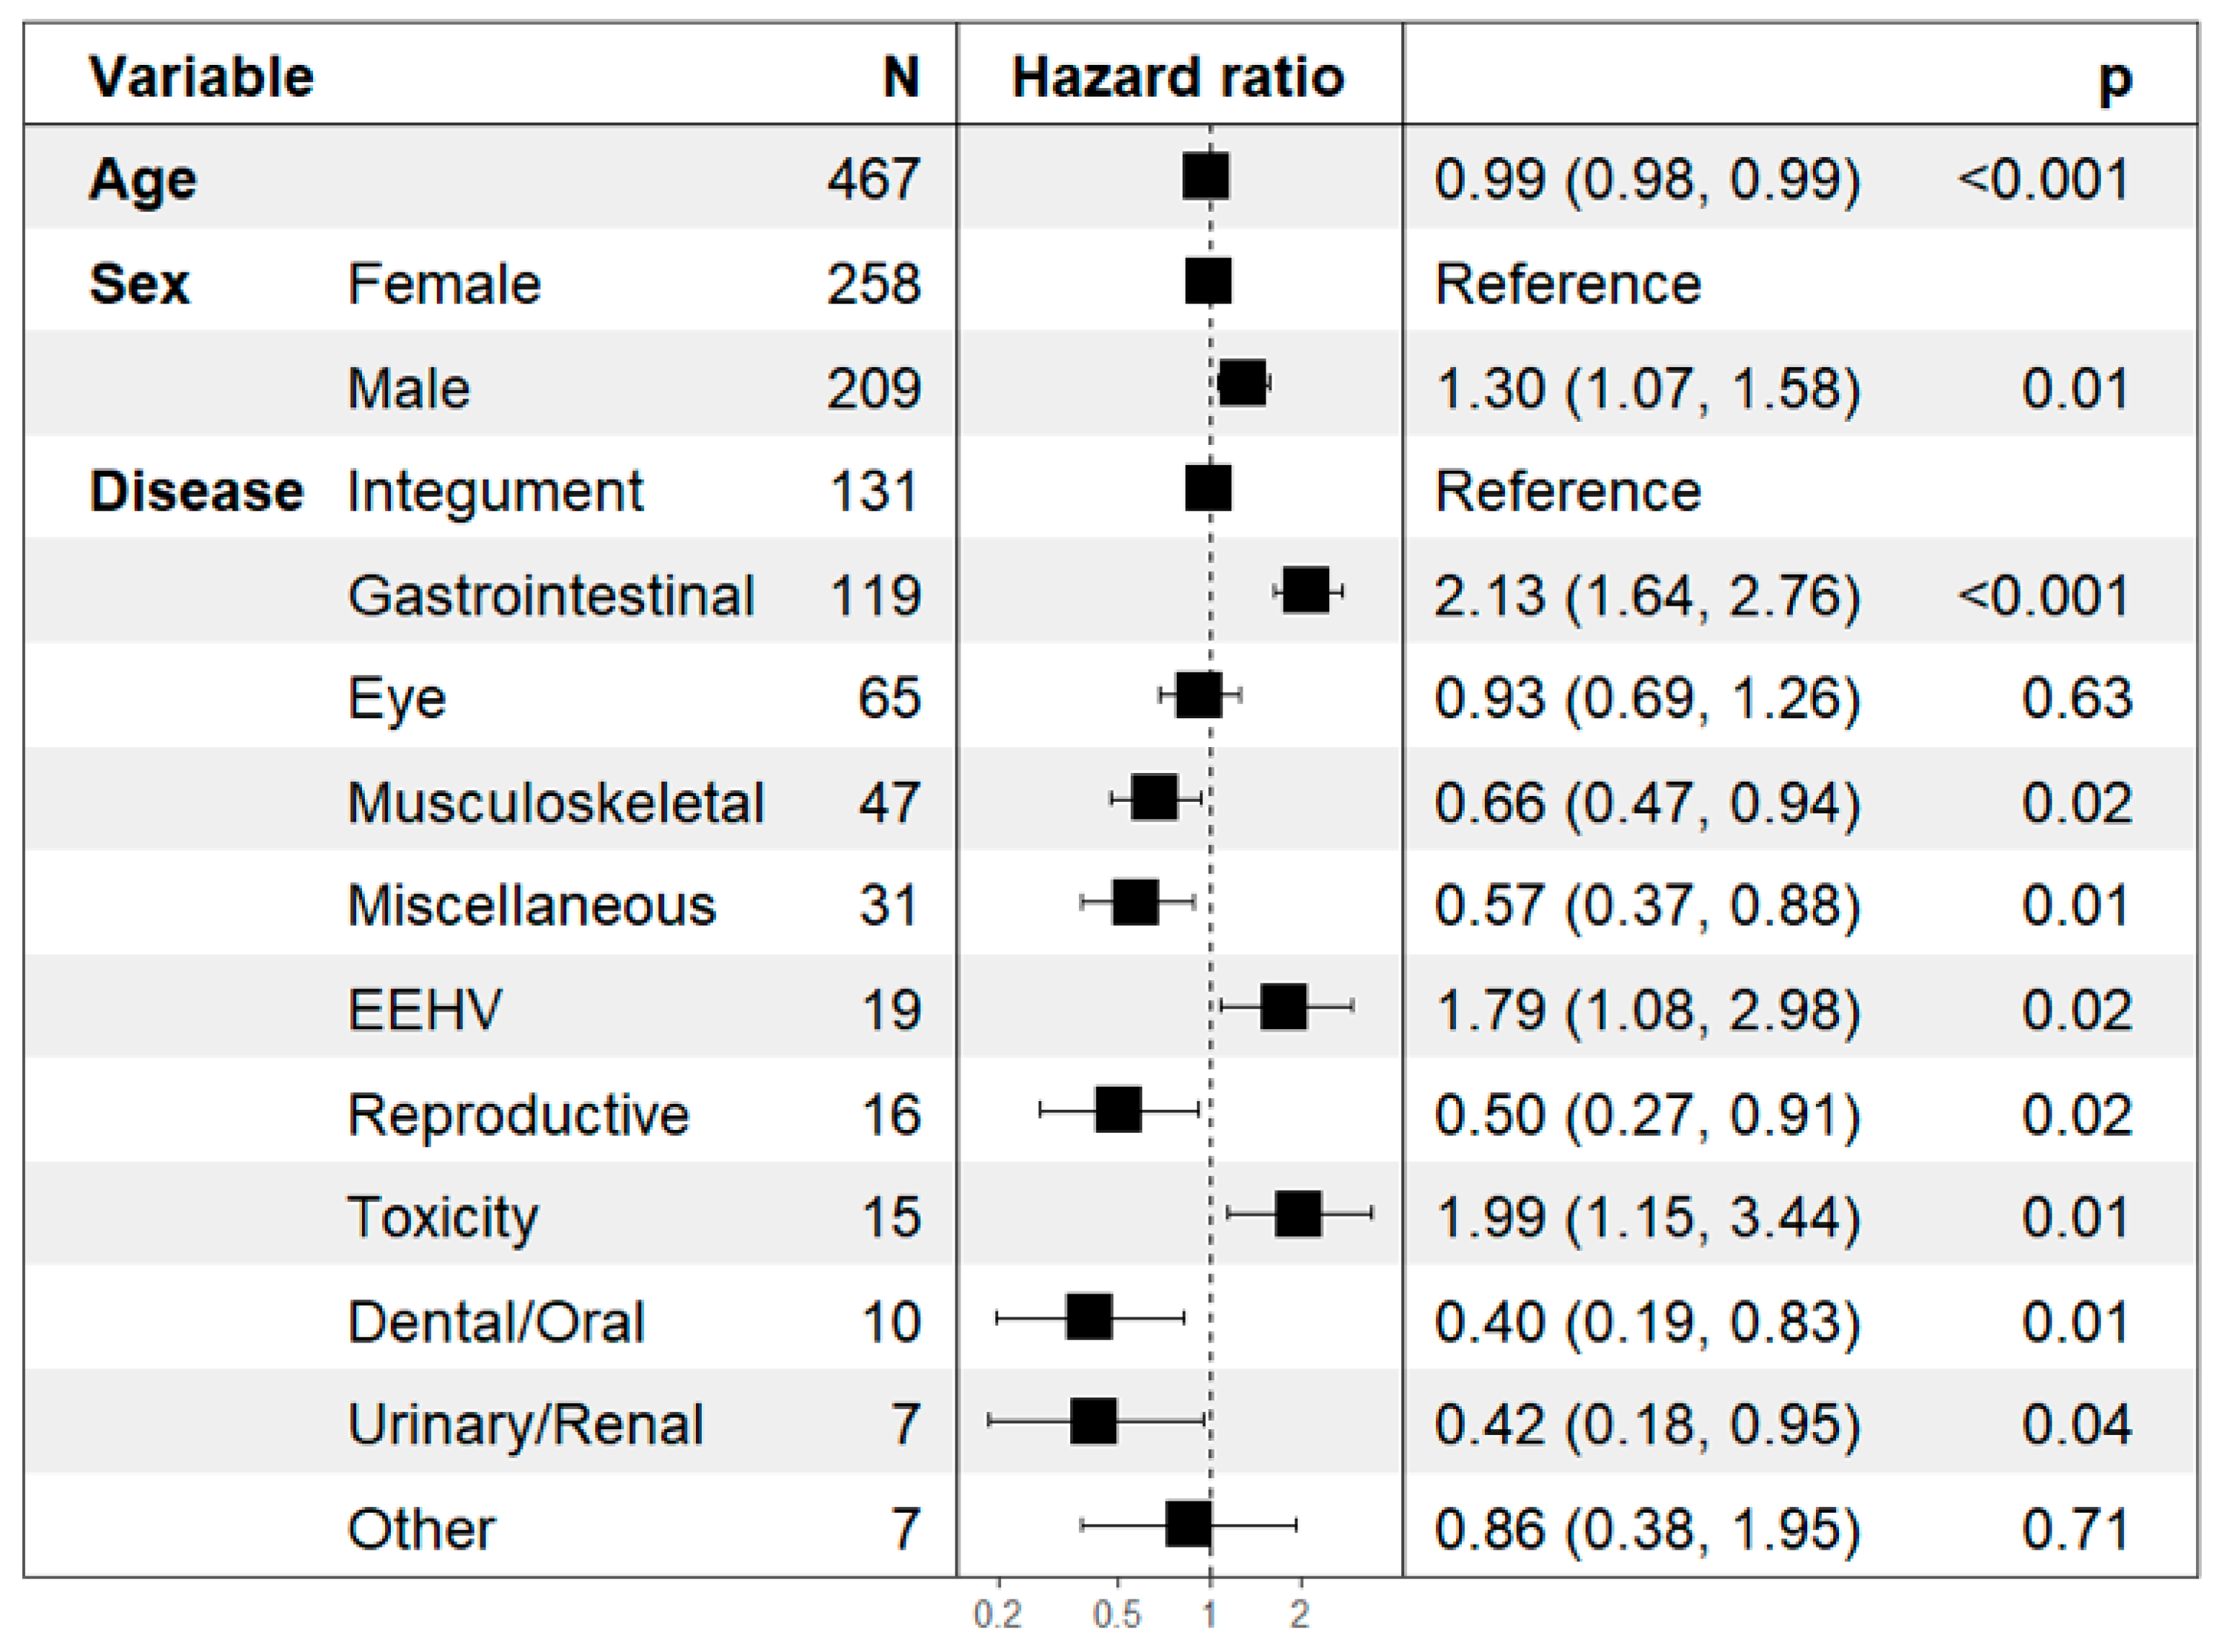Click the axis tick label "2"
This screenshot has width=2227, height=1652.
[x=1299, y=1614]
